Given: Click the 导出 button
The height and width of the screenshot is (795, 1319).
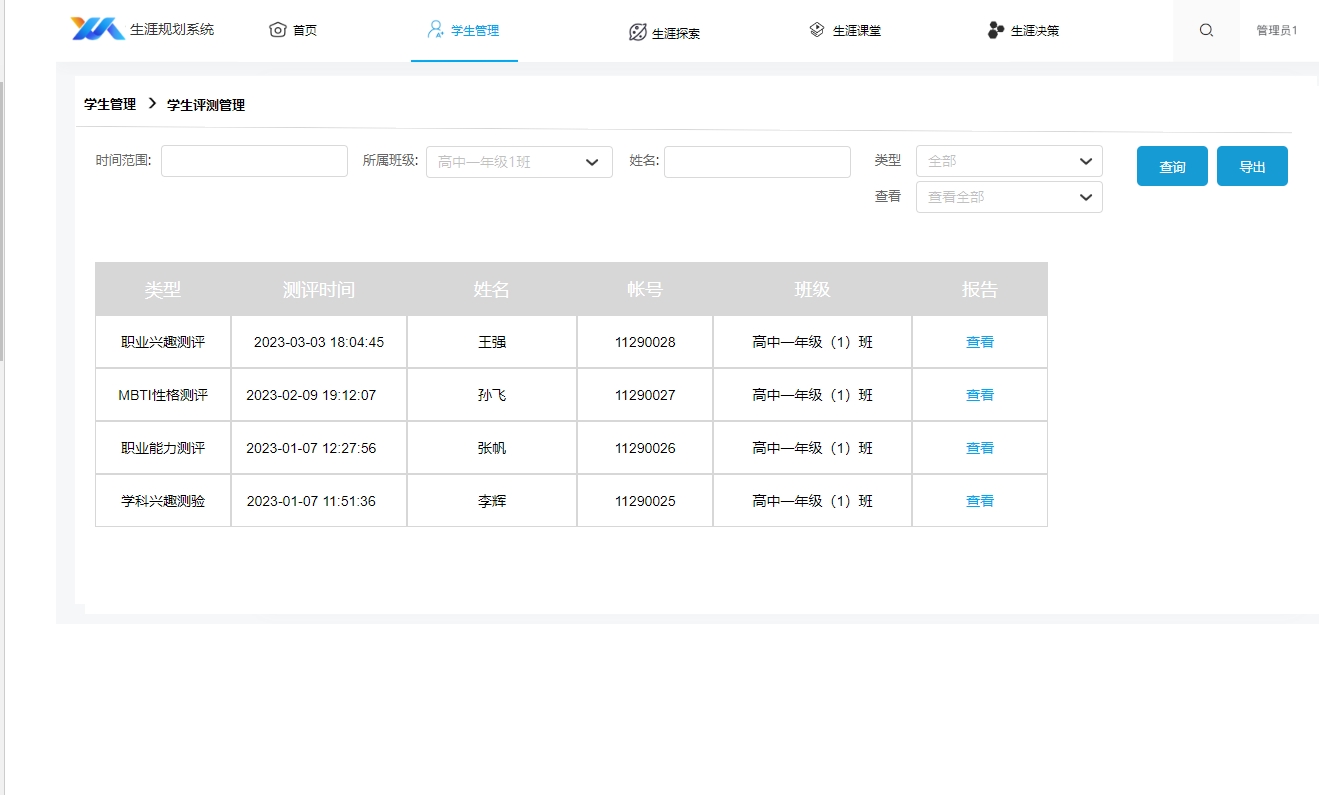Looking at the screenshot, I should tap(1252, 166).
